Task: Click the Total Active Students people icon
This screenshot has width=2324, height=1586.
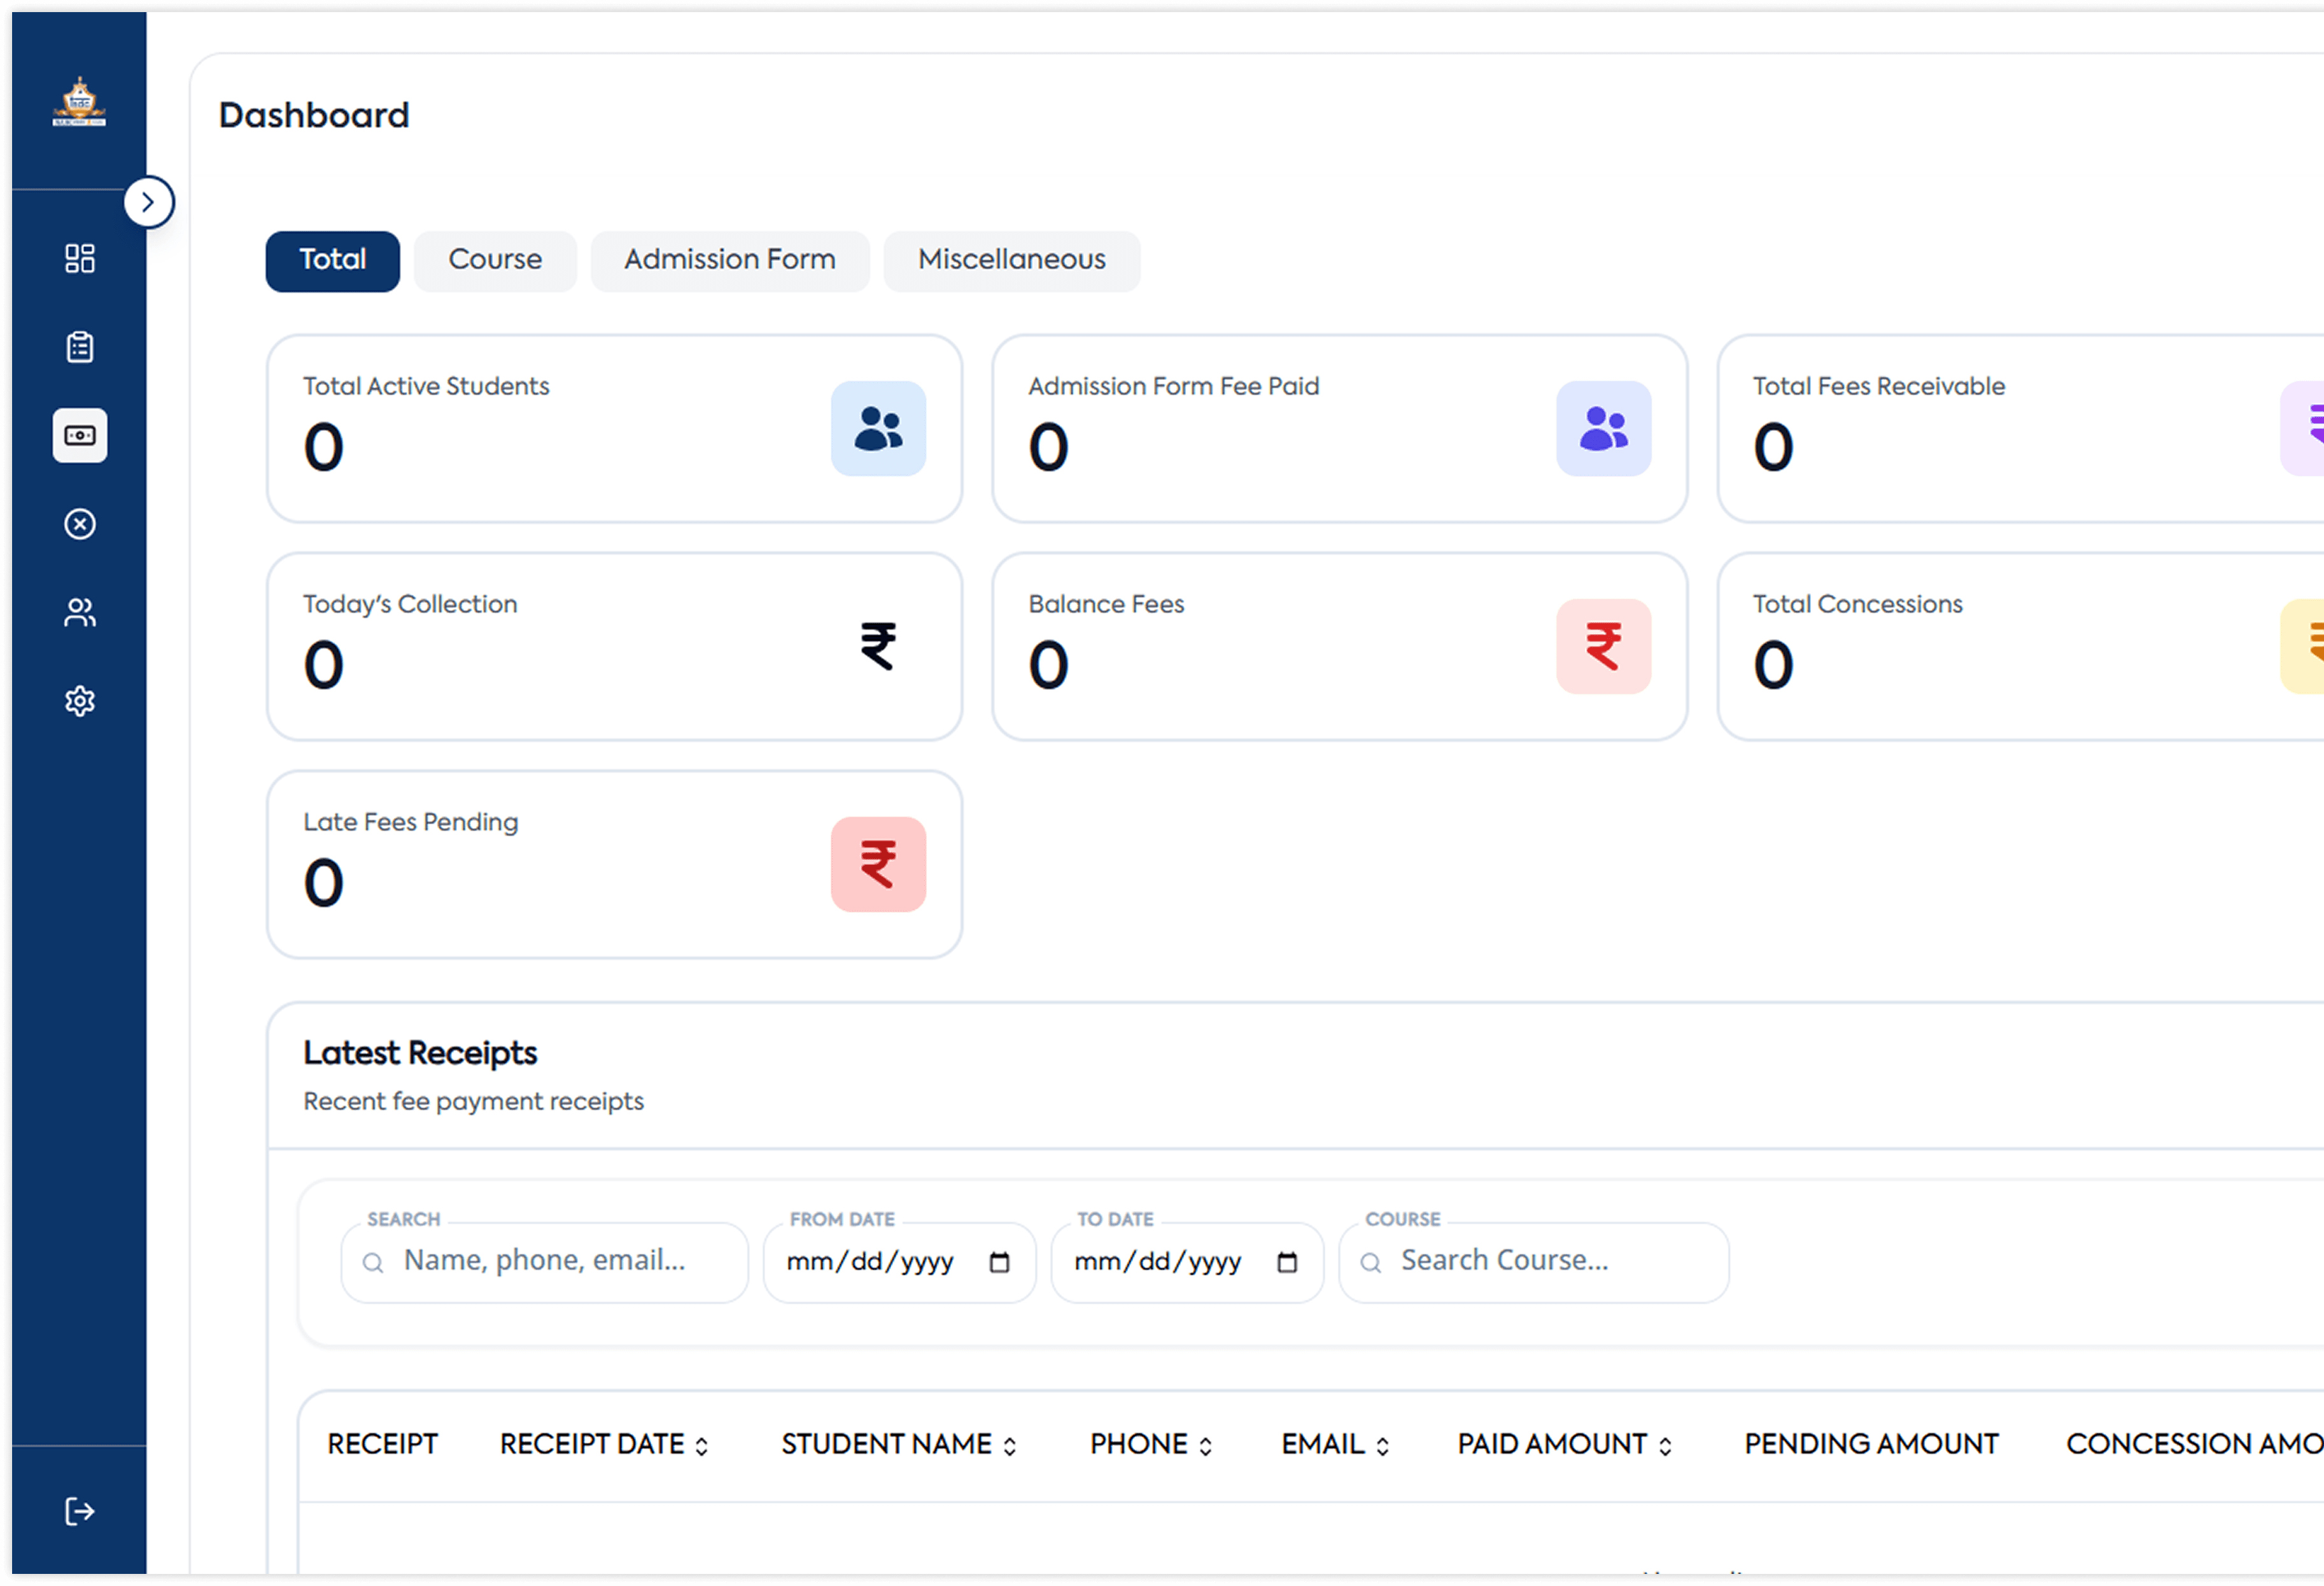Action: pos(878,428)
